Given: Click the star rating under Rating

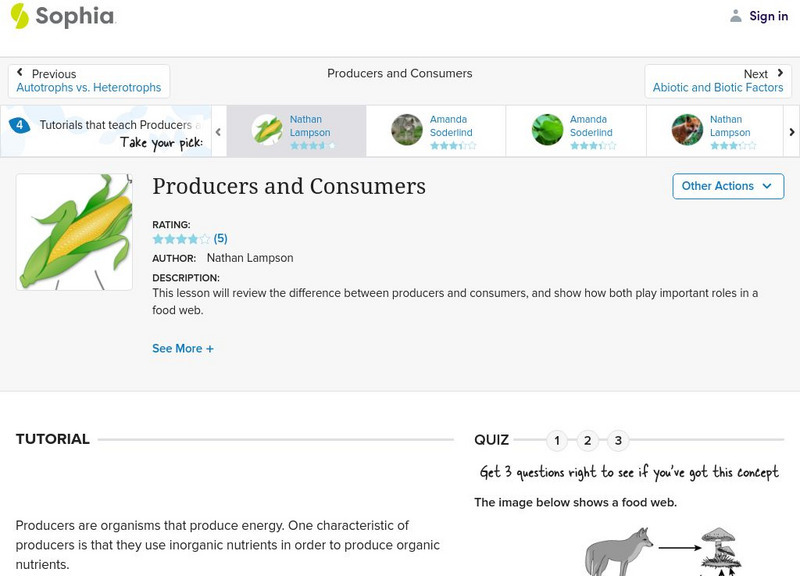Looking at the screenshot, I should (181, 239).
